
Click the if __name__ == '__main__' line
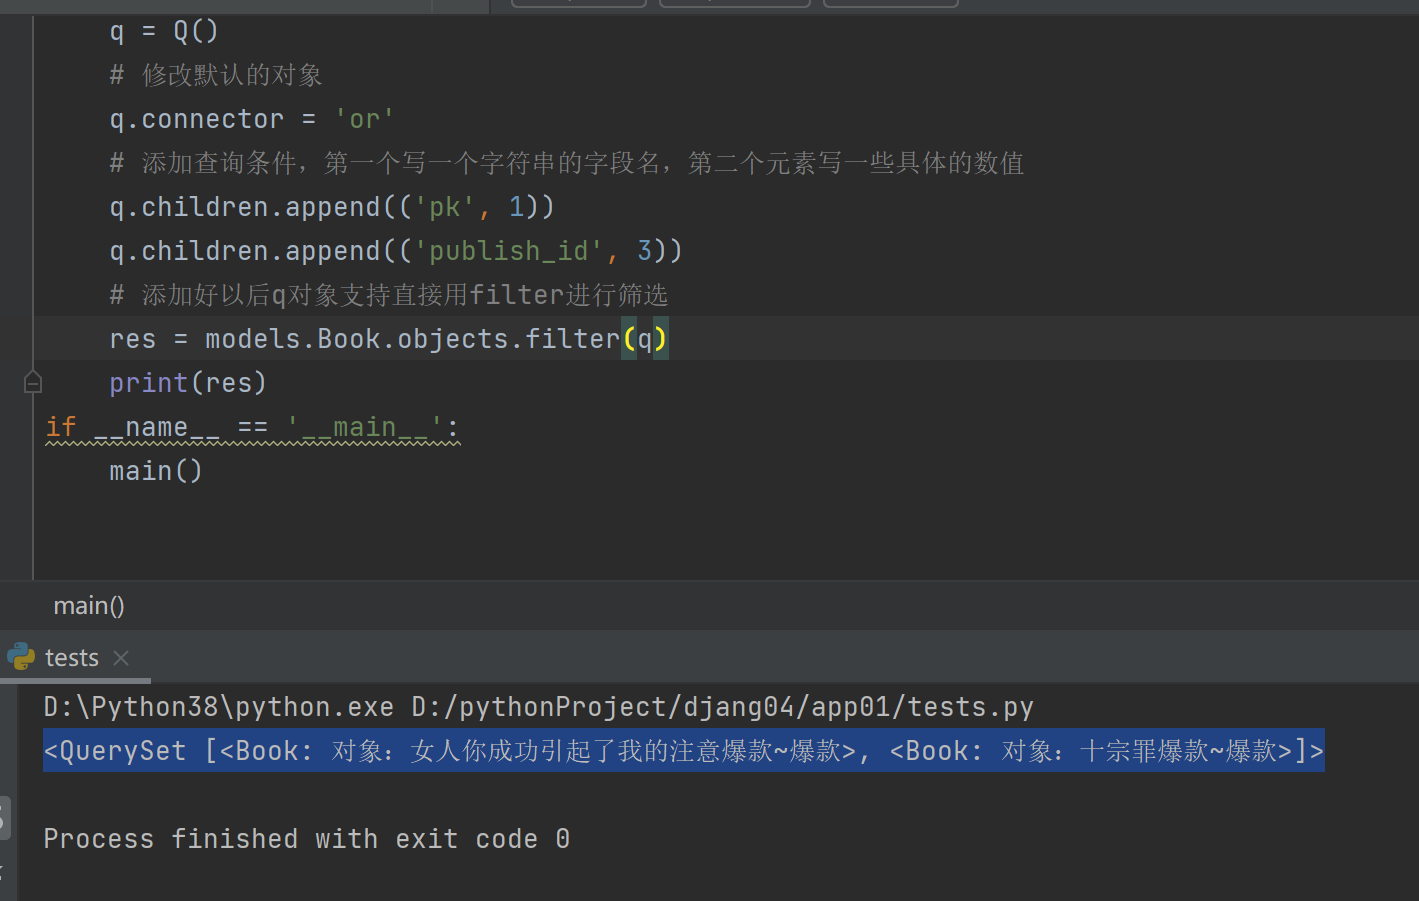253,428
